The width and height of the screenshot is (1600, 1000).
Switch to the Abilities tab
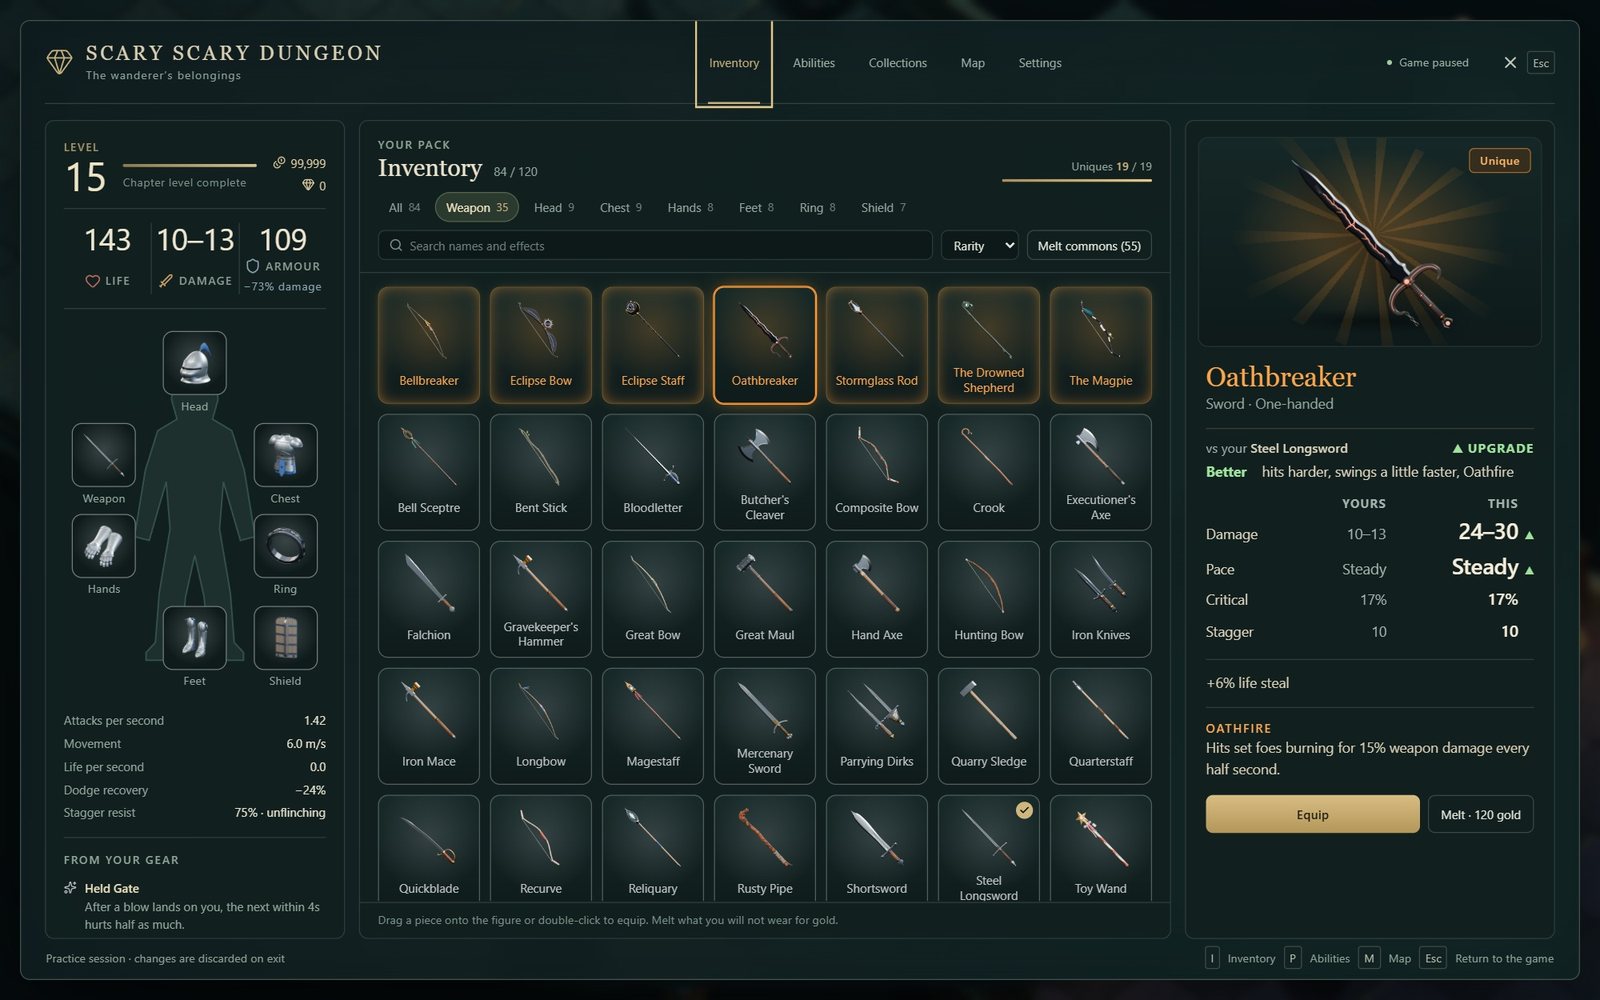pos(814,63)
